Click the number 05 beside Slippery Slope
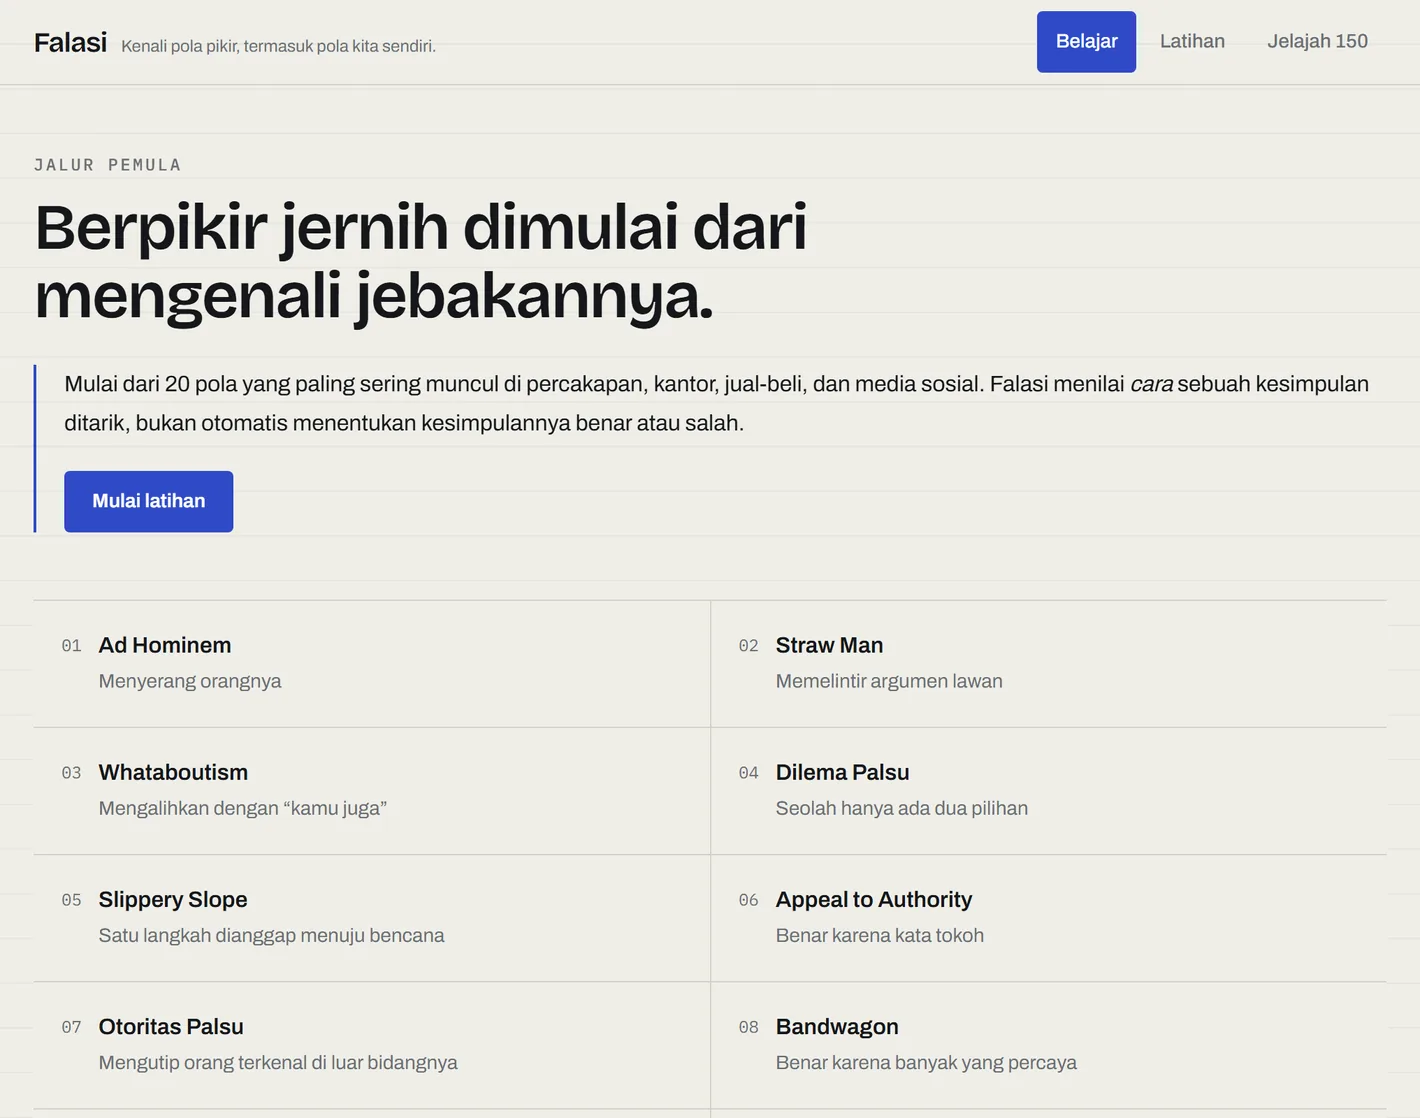 pos(71,900)
